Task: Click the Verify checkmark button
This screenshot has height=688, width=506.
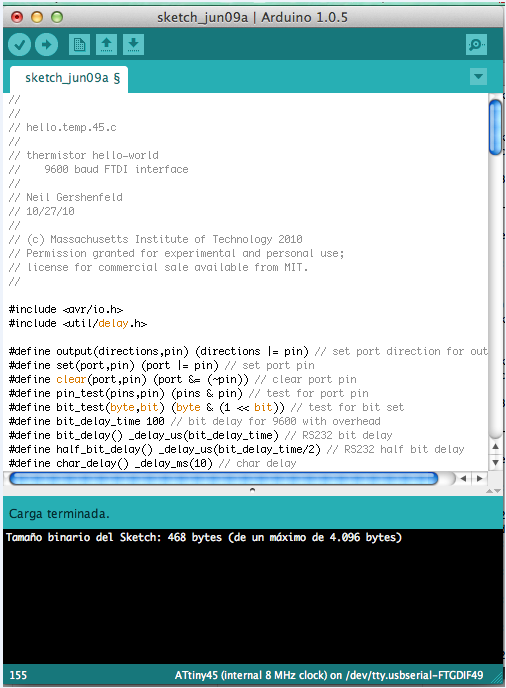Action: click(19, 44)
